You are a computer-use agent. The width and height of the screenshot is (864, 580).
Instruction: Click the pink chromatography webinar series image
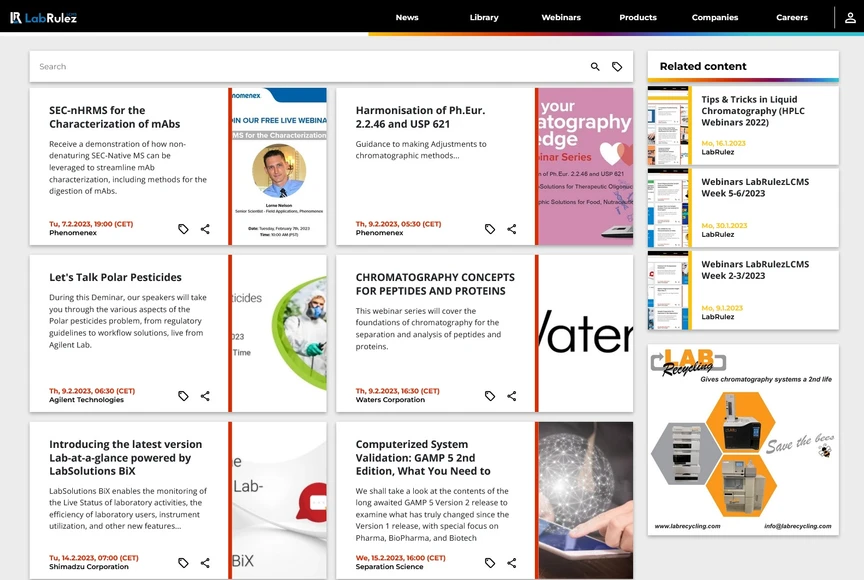(x=586, y=166)
